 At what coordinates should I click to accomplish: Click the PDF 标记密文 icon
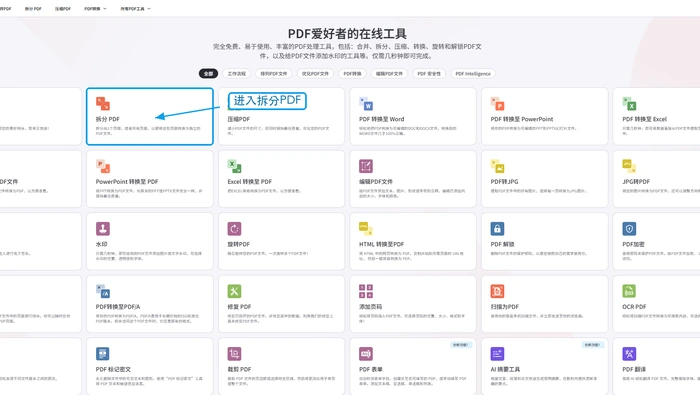point(103,353)
